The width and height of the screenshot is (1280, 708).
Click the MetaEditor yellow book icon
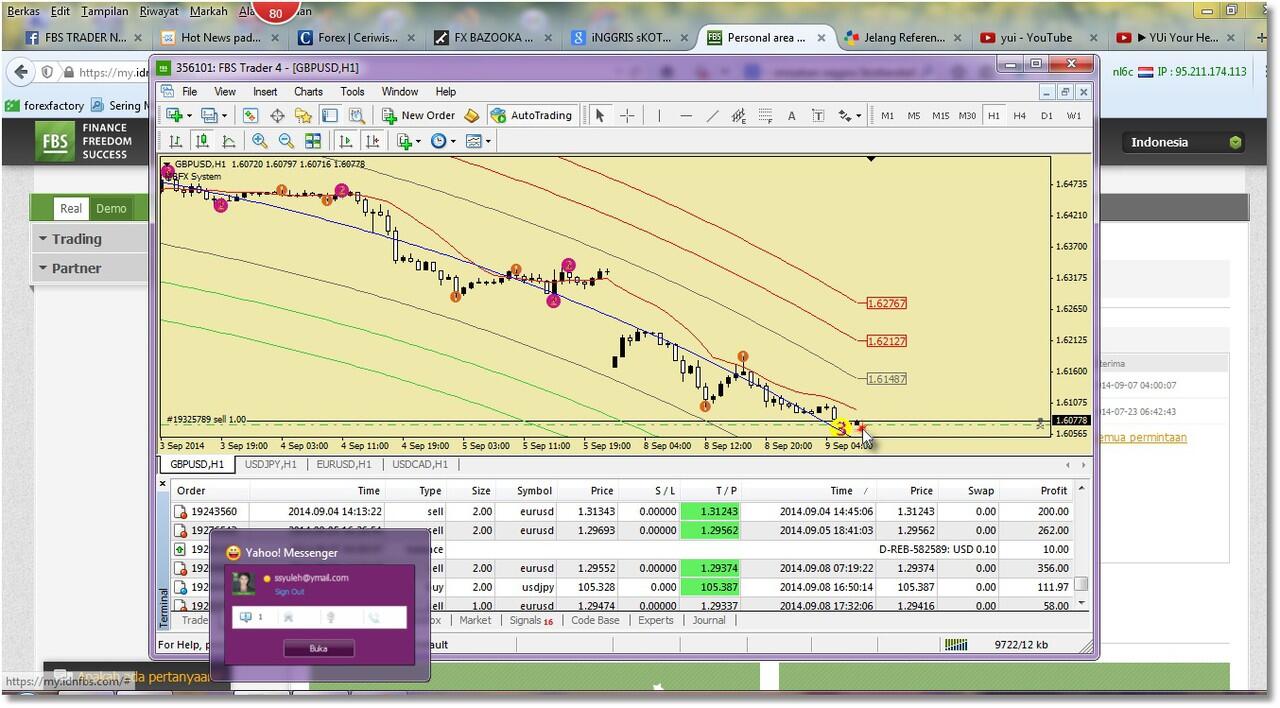pyautogui.click(x=471, y=115)
